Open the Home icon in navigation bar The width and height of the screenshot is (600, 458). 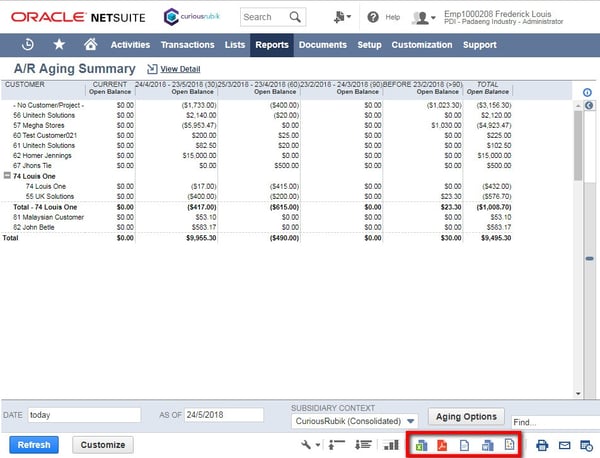click(x=91, y=45)
